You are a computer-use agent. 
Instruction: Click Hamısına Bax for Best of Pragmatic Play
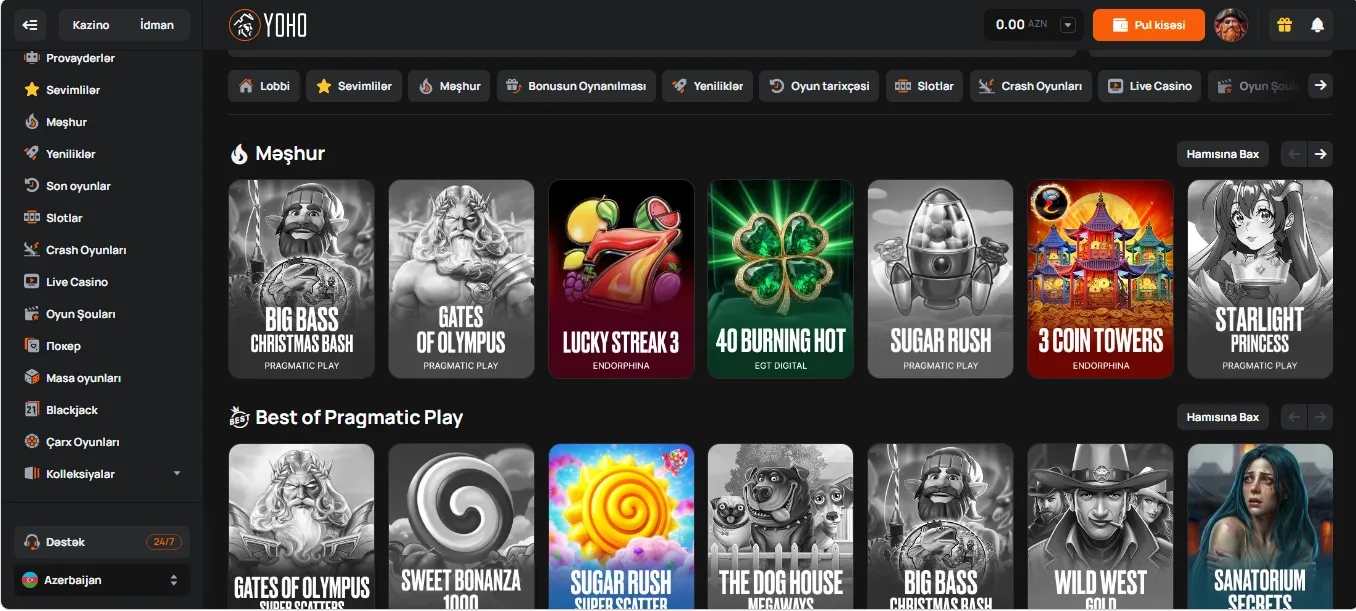click(x=1223, y=417)
